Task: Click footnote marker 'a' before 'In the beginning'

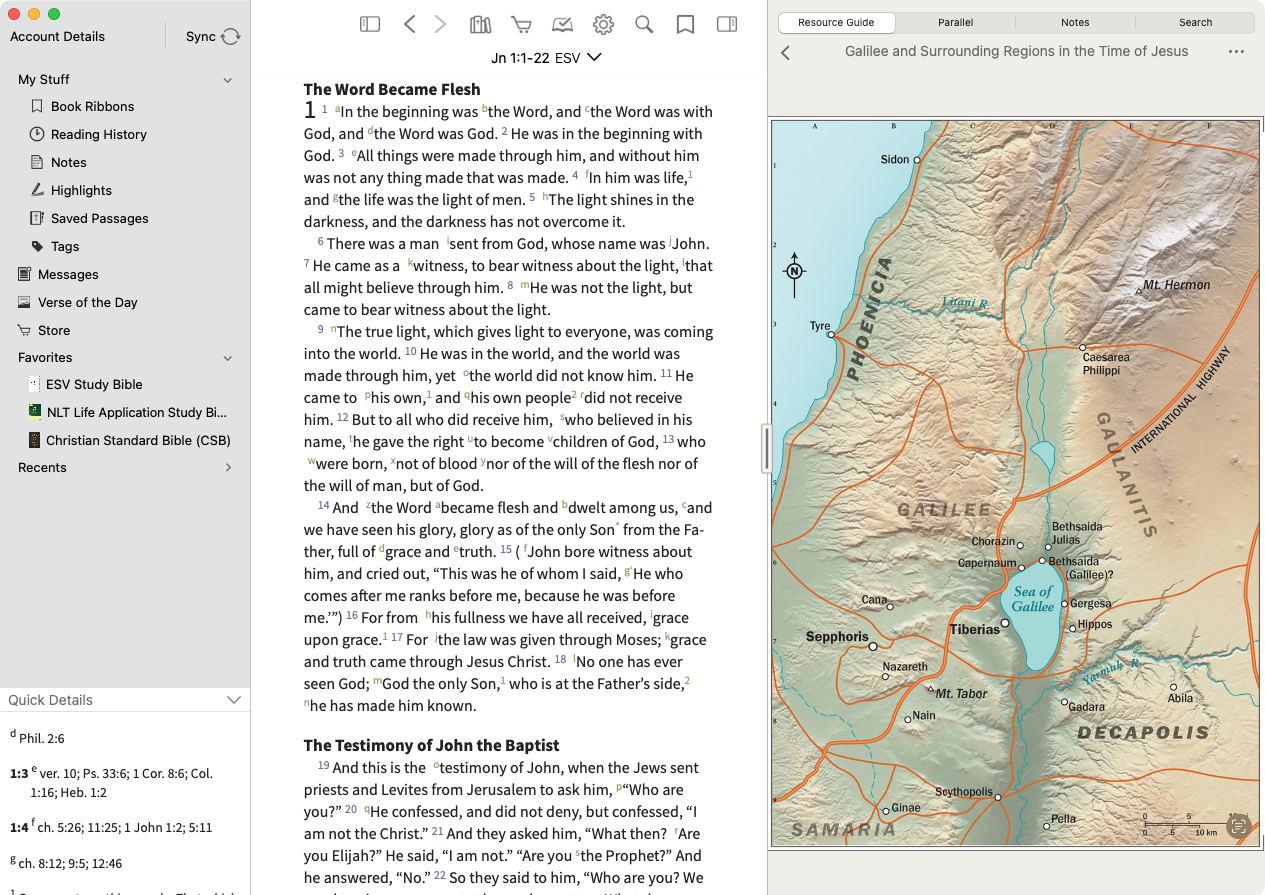Action: click(x=337, y=109)
